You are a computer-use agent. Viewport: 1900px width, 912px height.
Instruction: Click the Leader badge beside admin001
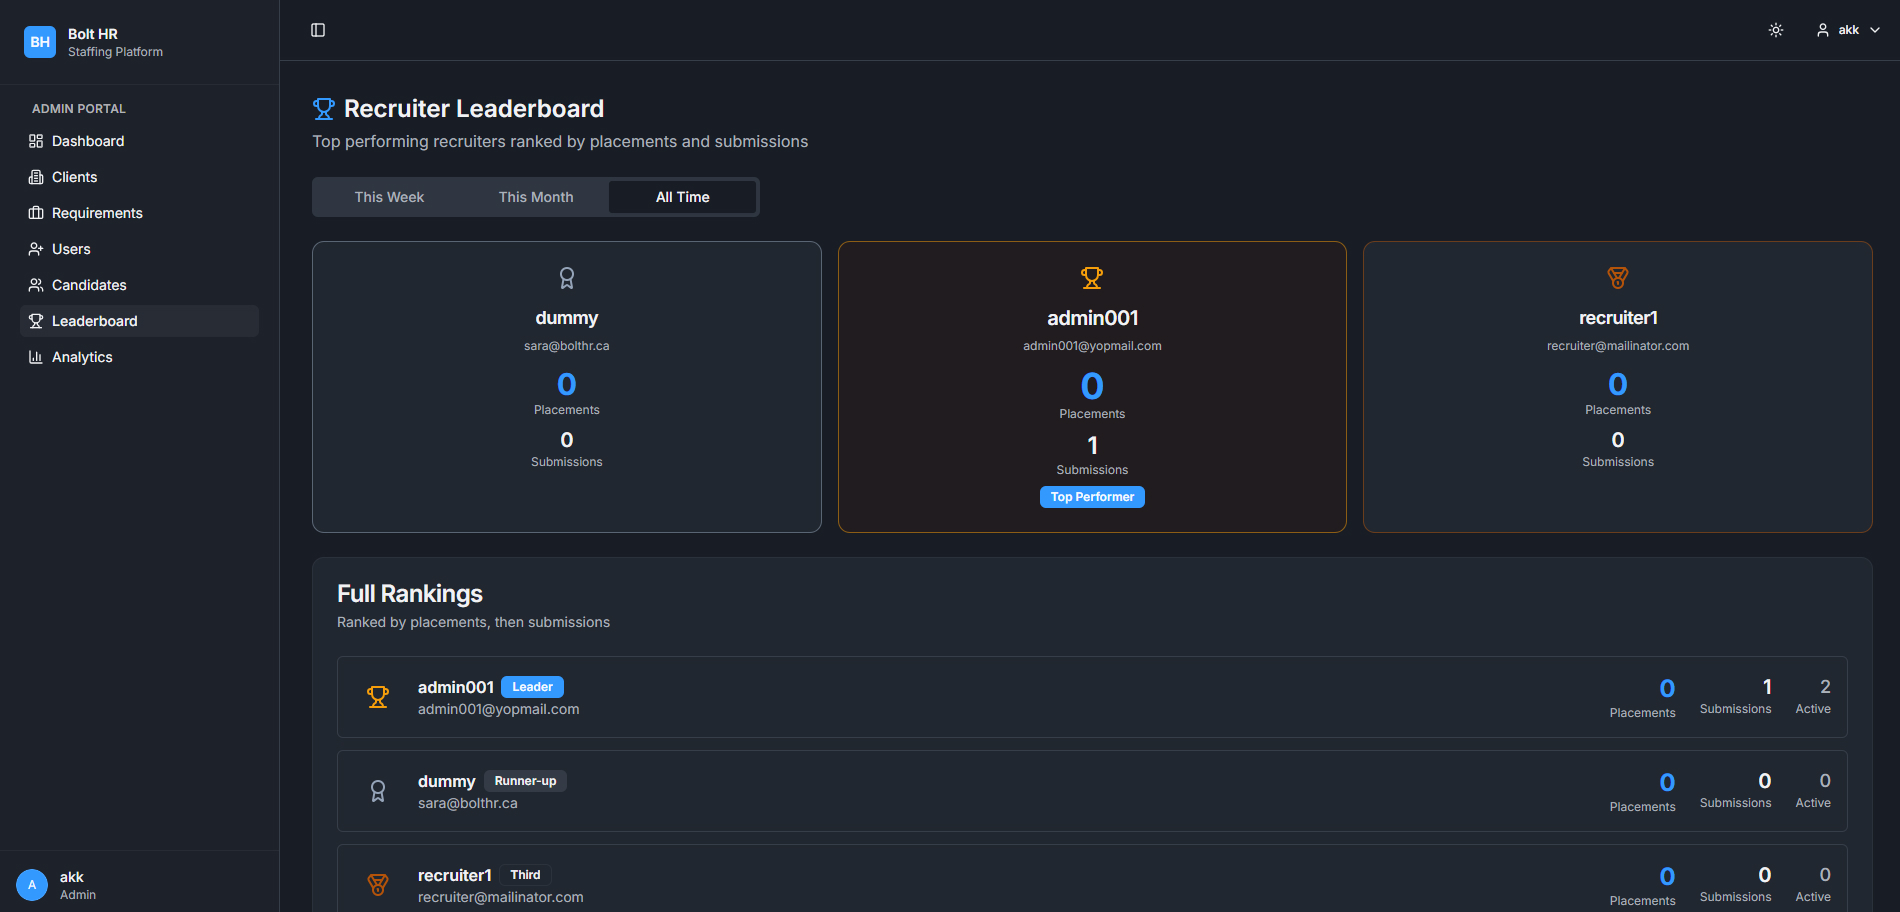pyautogui.click(x=532, y=687)
